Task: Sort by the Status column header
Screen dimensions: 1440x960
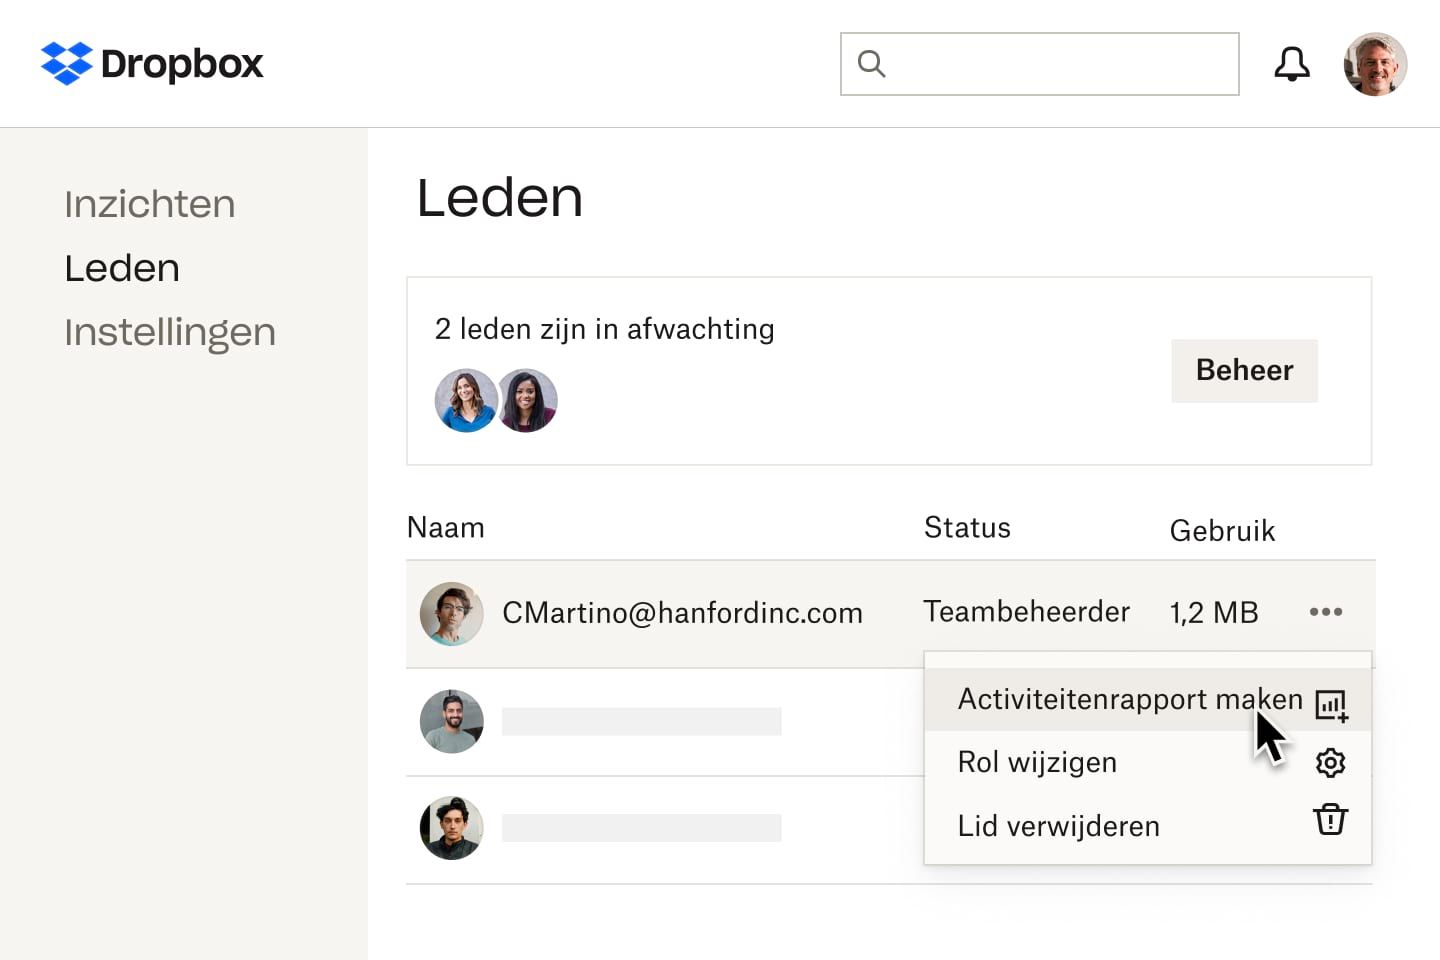Action: 967,527
